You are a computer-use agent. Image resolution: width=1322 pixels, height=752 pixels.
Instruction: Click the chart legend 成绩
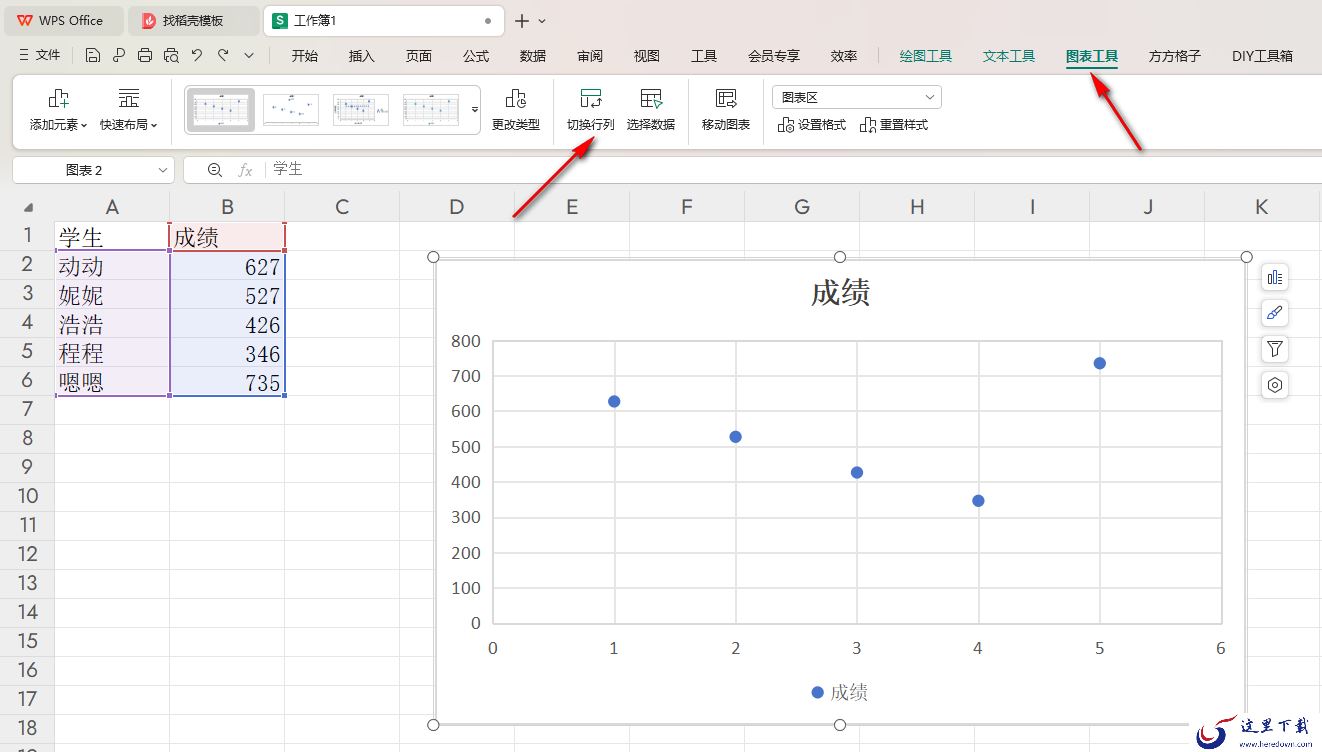point(840,692)
